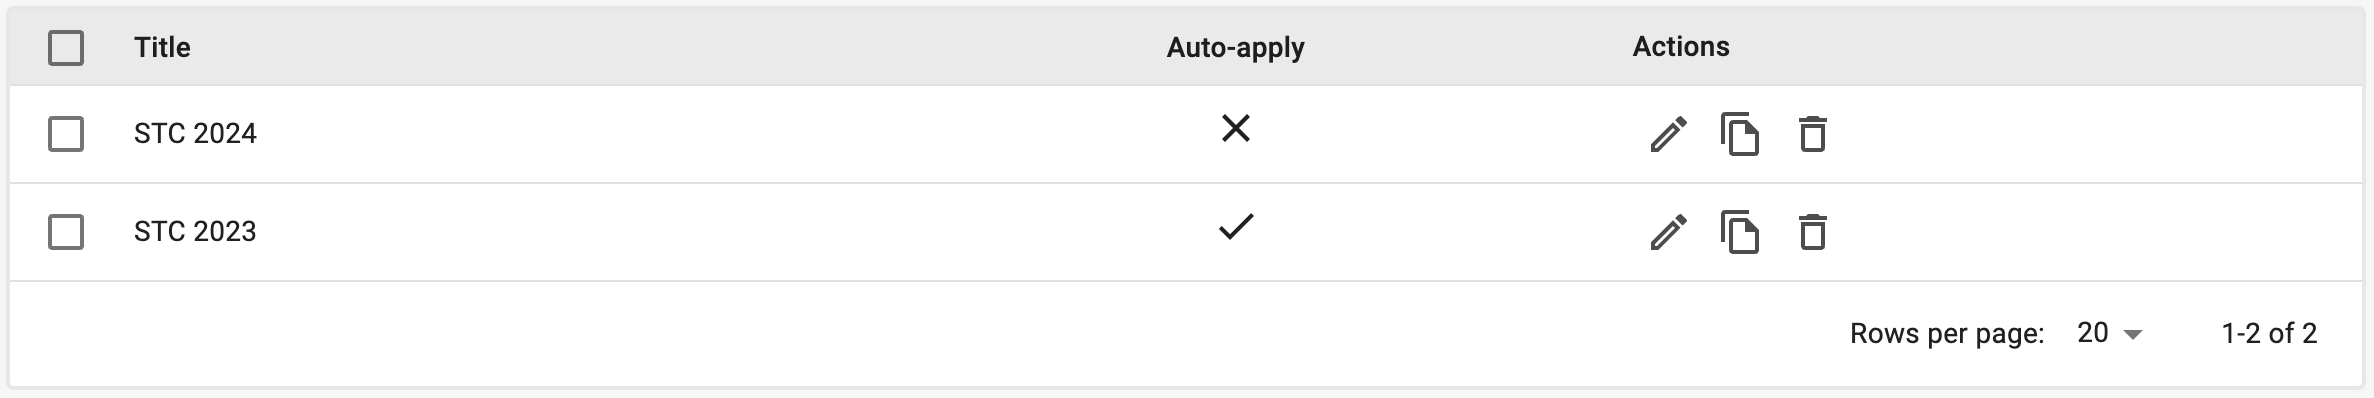This screenshot has width=2374, height=398.
Task: Delete the STC 2023 entry
Action: tap(1812, 232)
